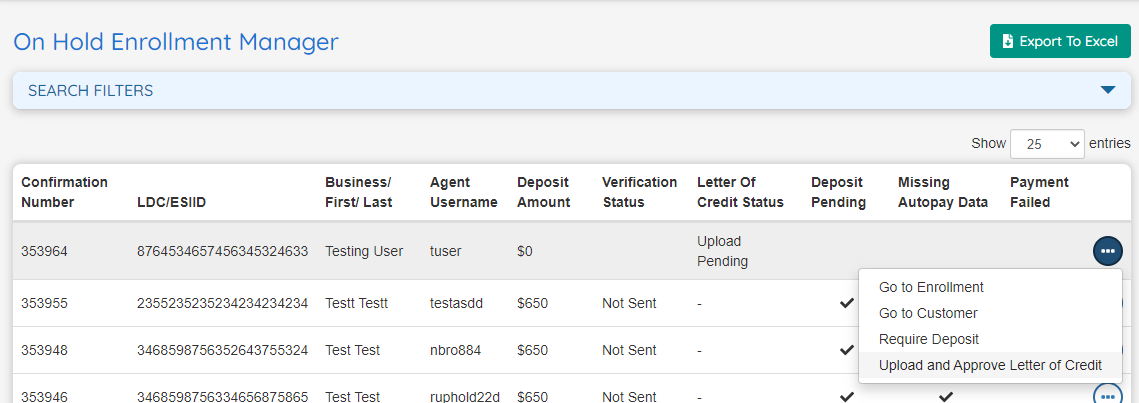Click Deposit Pending checkmark for 353948
Image resolution: width=1139 pixels, height=403 pixels.
pyautogui.click(x=846, y=350)
